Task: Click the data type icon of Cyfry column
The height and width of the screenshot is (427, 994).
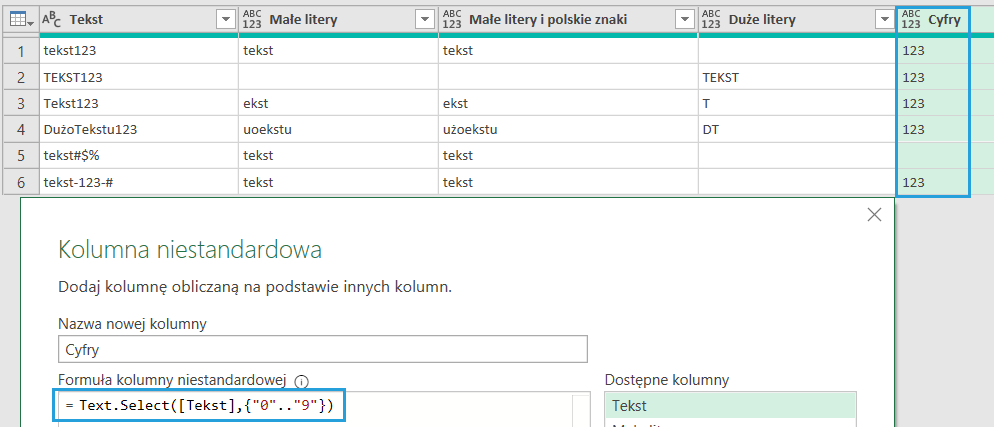Action: coord(911,20)
